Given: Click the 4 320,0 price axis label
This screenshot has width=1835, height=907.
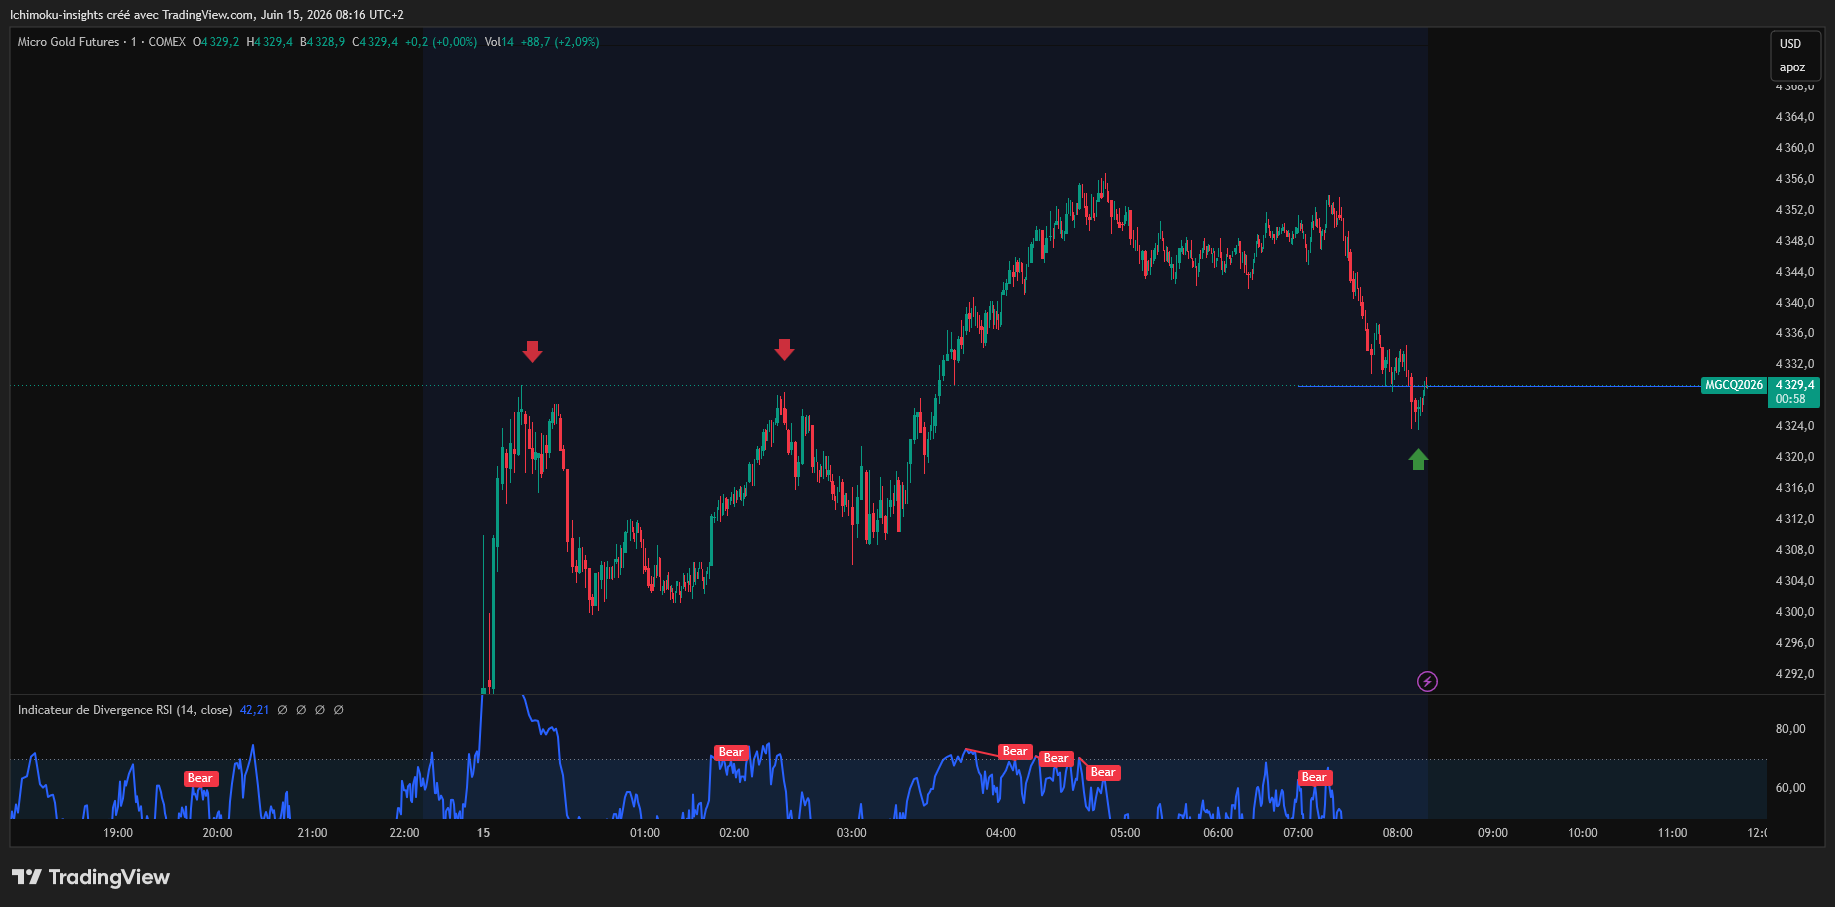Looking at the screenshot, I should click(1794, 457).
